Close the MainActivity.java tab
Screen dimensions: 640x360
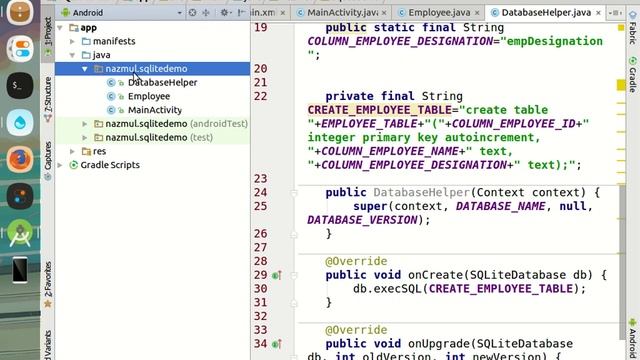click(384, 13)
